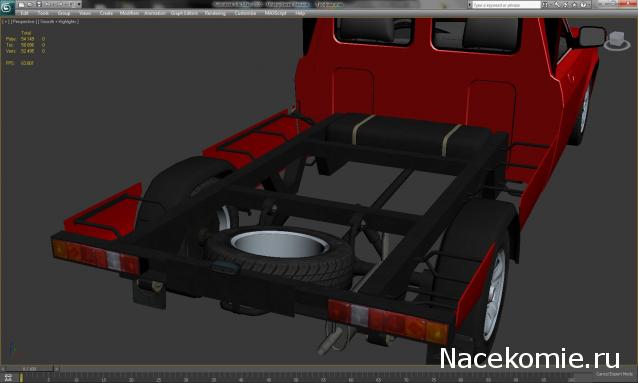Open the Perspective viewport label menu
638x383 pixels.
(x=23, y=22)
